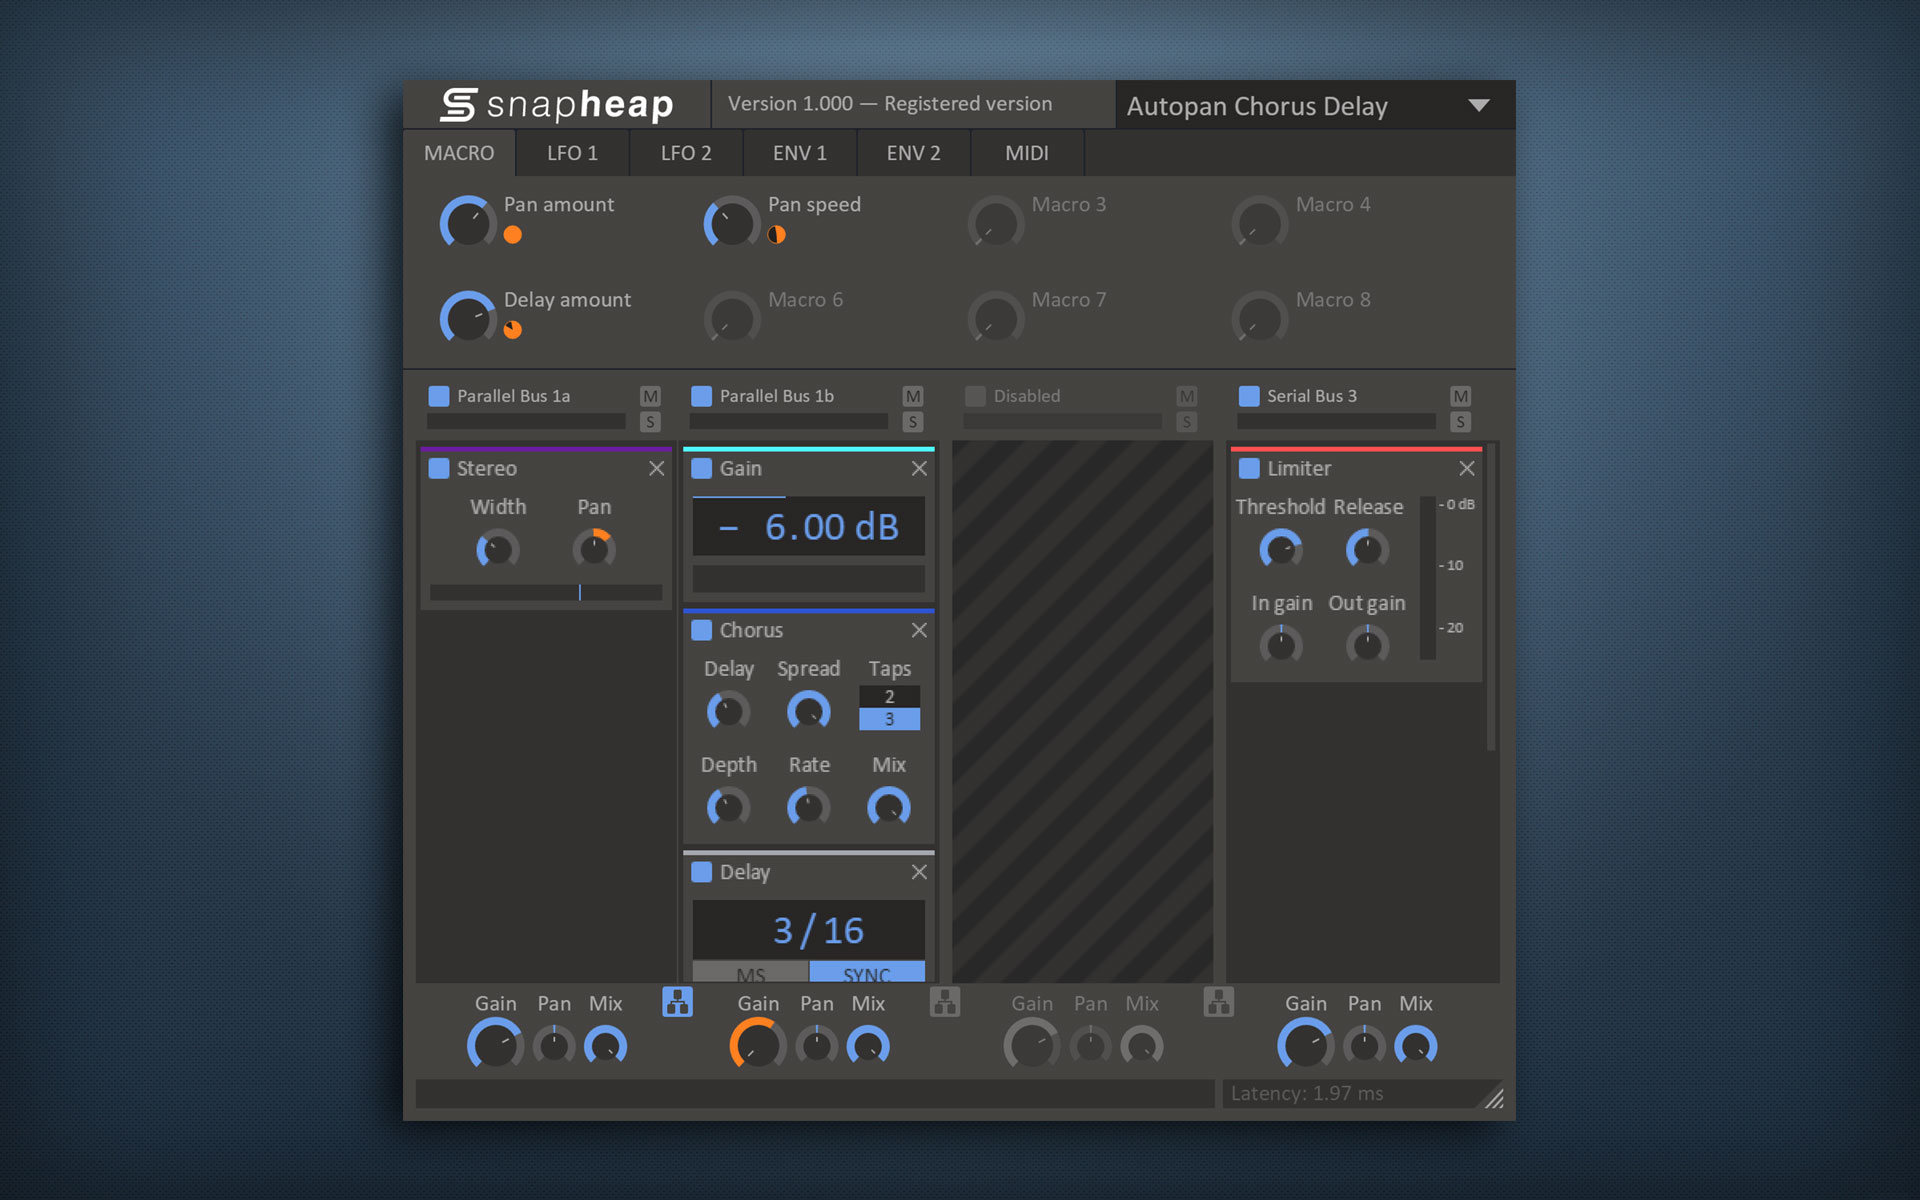
Task: Click routing icon before Serial Bus 3
Action: pyautogui.click(x=1219, y=1002)
